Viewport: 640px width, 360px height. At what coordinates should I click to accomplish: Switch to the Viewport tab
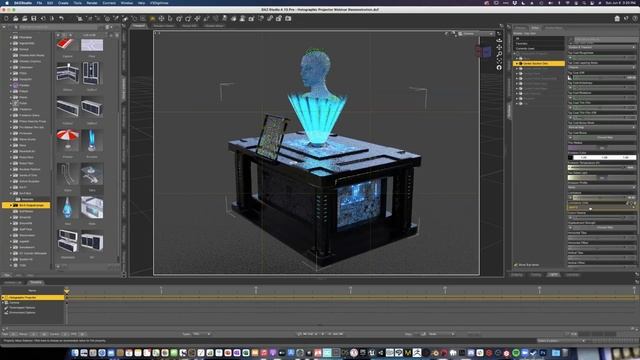tap(139, 26)
